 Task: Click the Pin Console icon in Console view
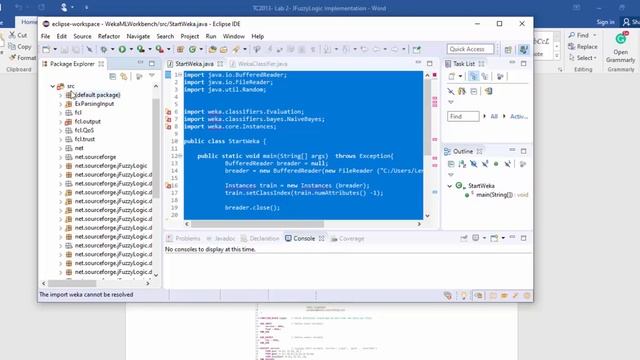point(464,238)
